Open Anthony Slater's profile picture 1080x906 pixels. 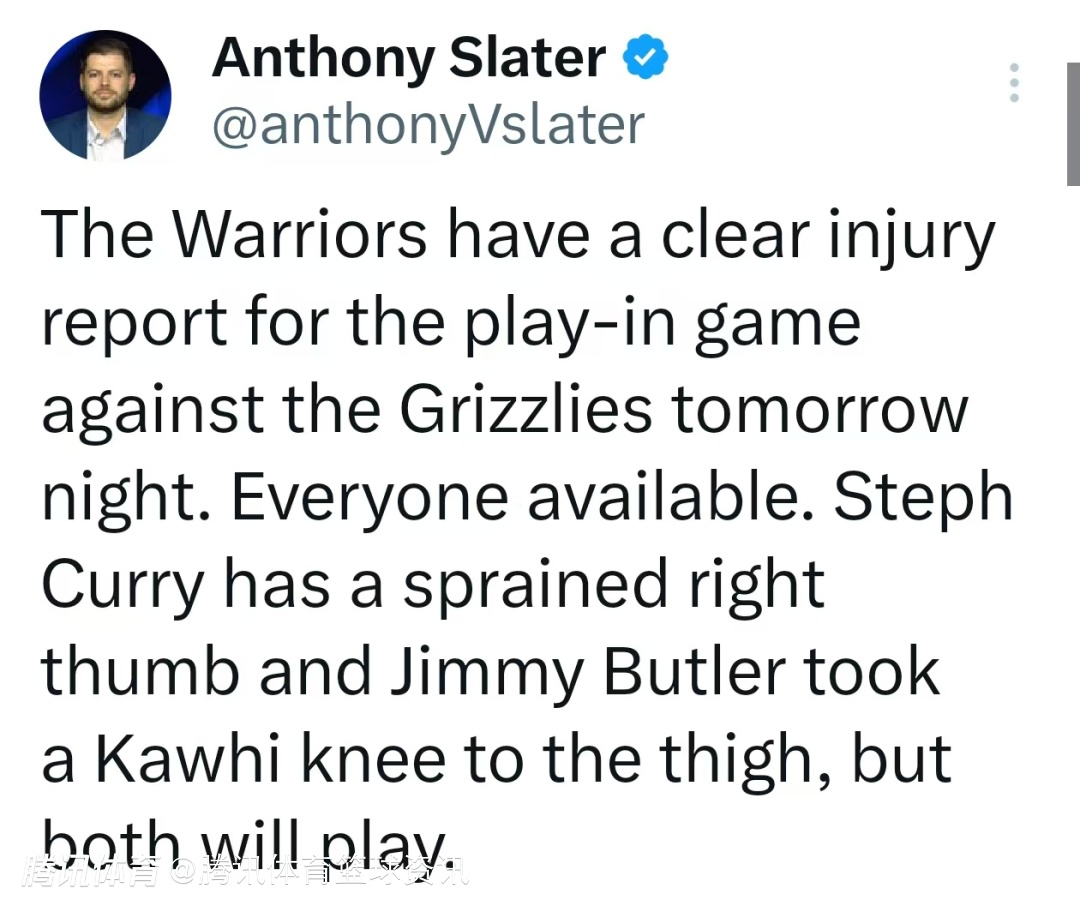[x=105, y=95]
